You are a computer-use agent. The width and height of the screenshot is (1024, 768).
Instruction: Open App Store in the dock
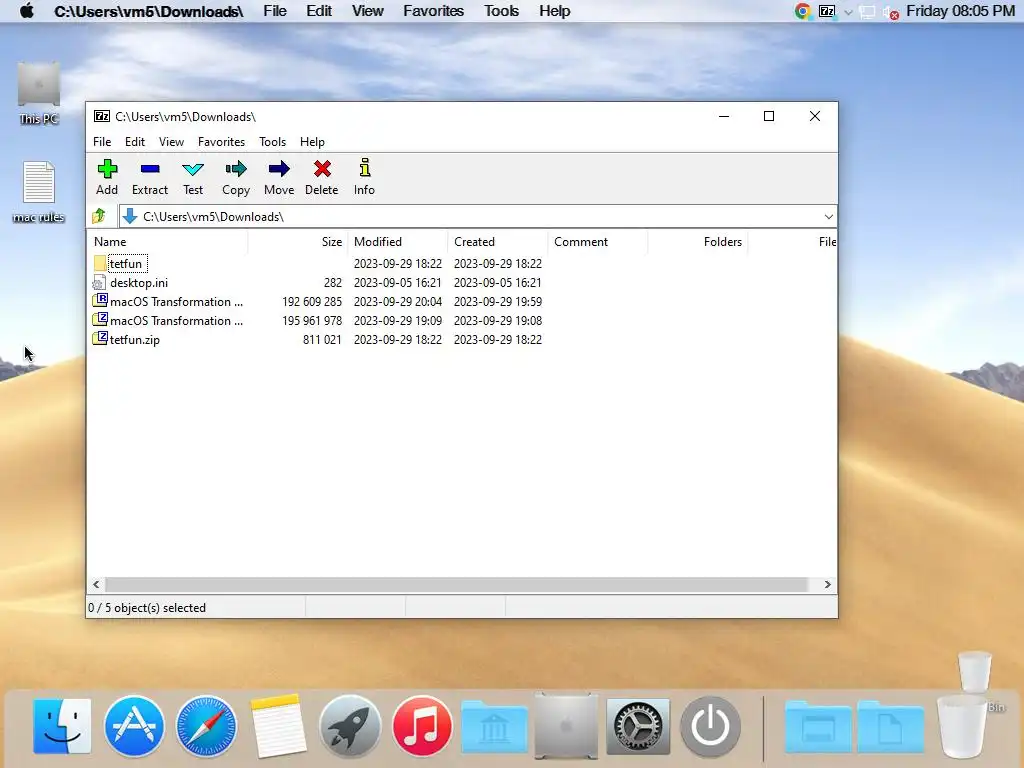pyautogui.click(x=134, y=726)
